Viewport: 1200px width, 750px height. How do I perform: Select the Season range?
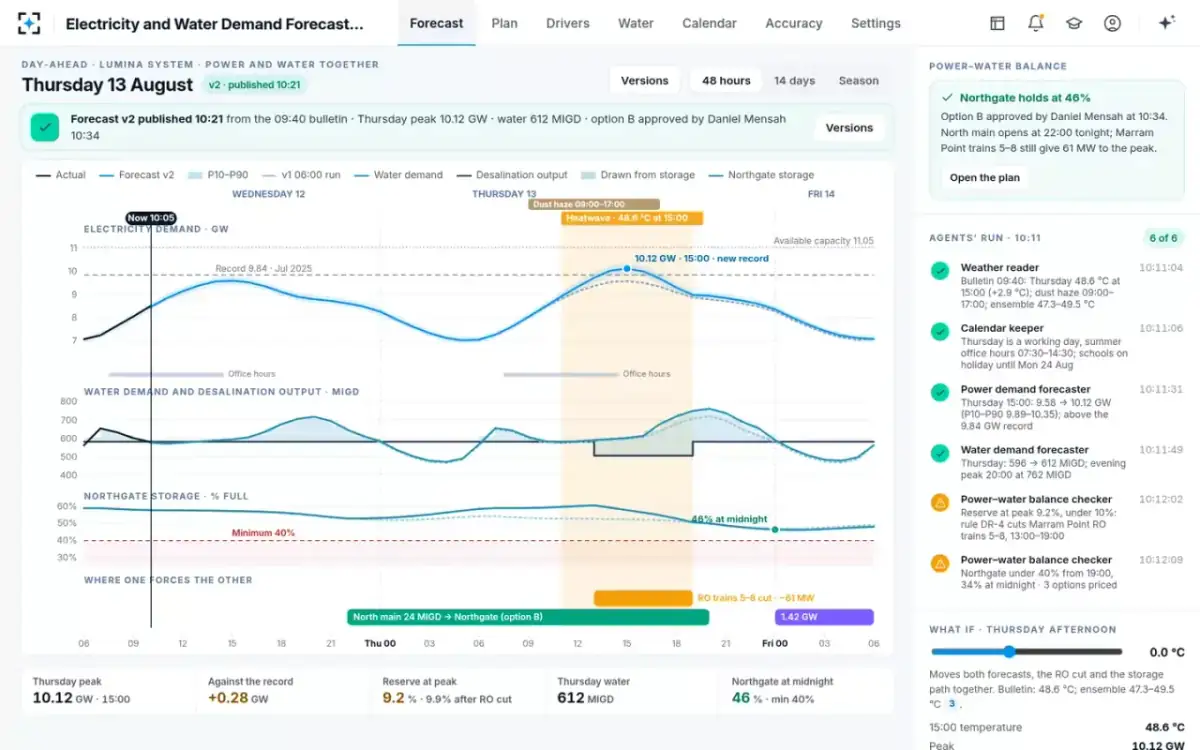(x=859, y=81)
